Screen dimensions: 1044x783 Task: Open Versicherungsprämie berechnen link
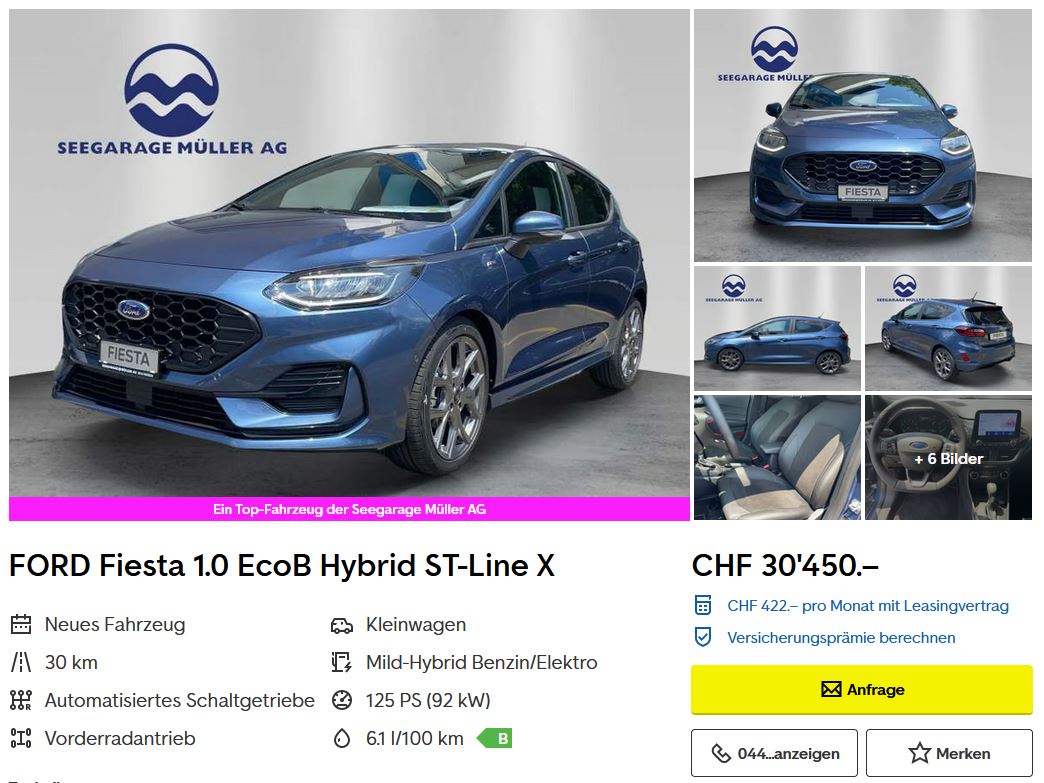(841, 638)
